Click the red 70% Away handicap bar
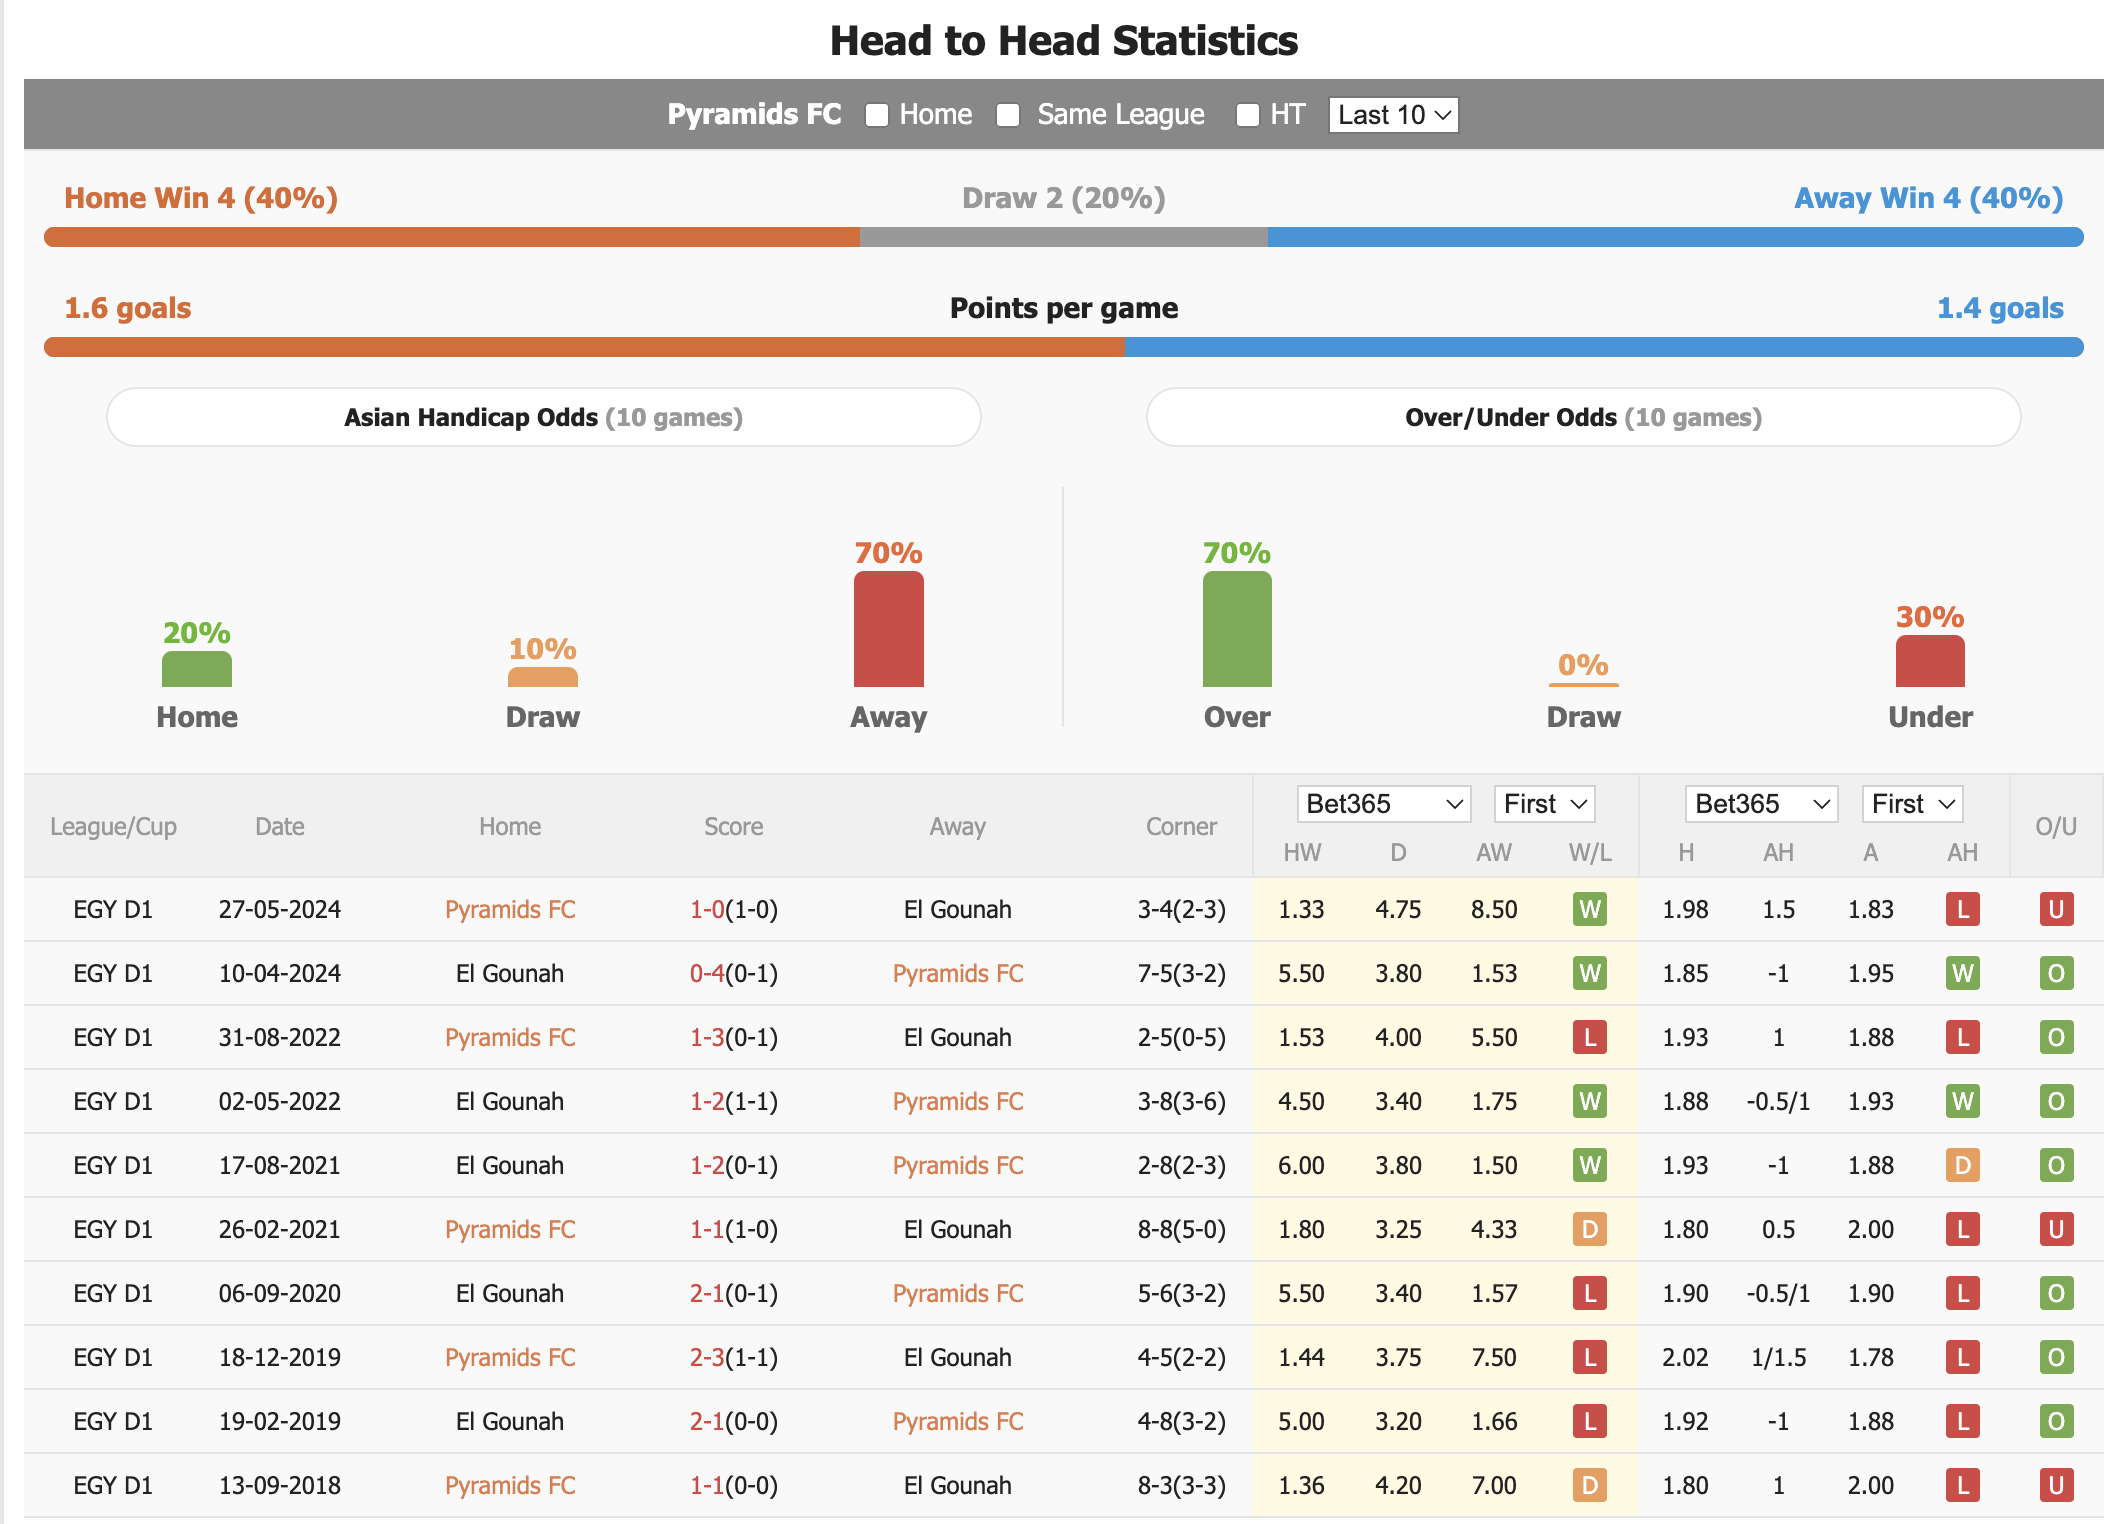 pyautogui.click(x=888, y=629)
